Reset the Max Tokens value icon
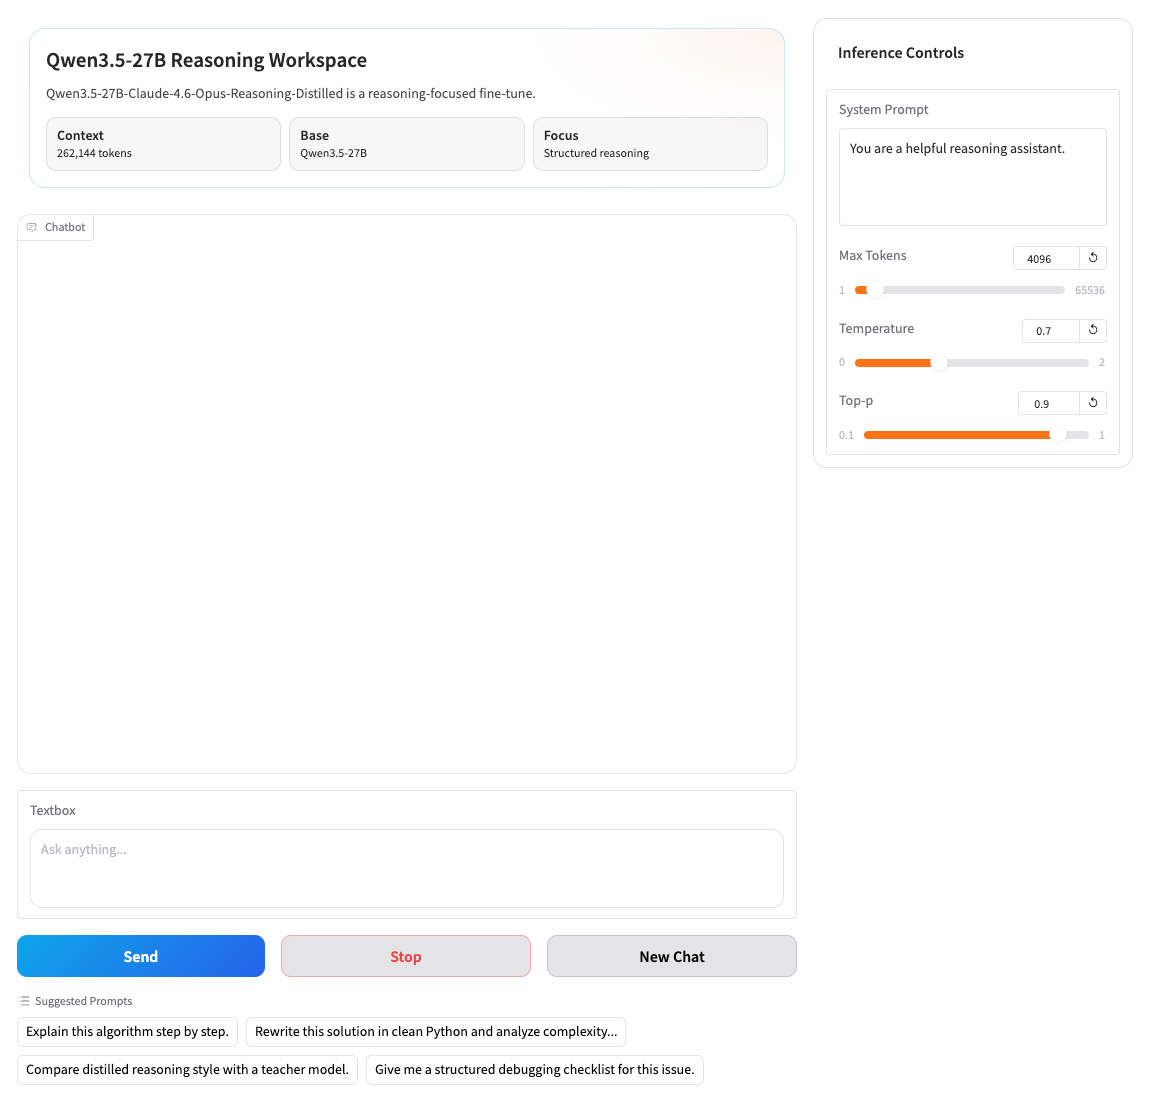Screen dimensions: 1151x1109 [x=1093, y=258]
